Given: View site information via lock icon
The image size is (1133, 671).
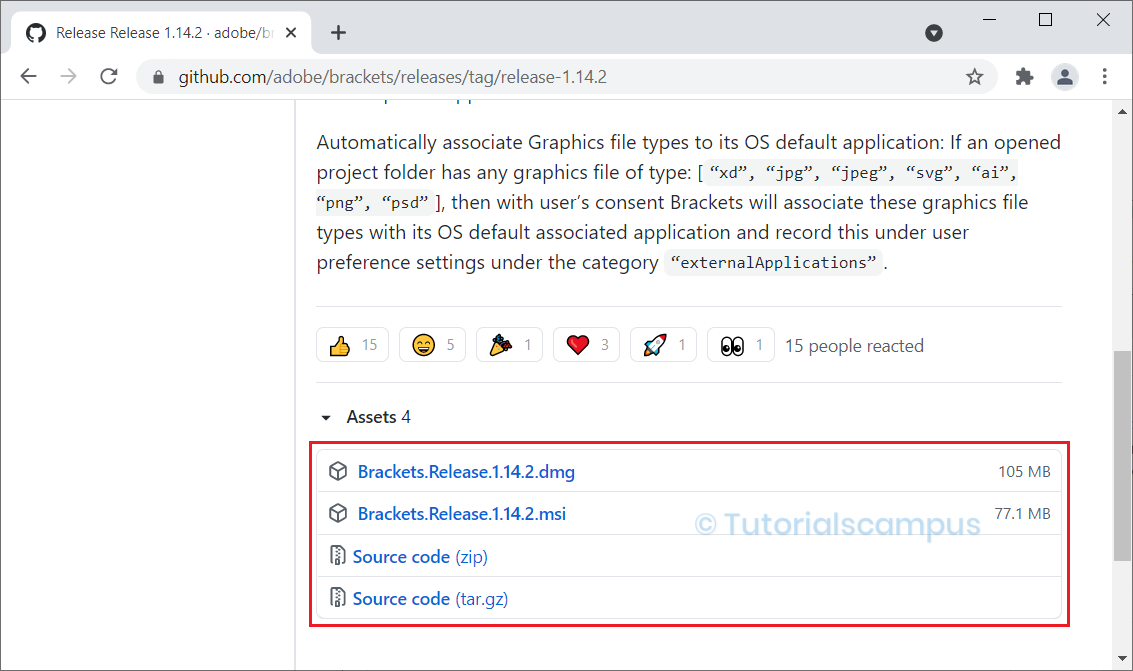Looking at the screenshot, I should pos(158,77).
